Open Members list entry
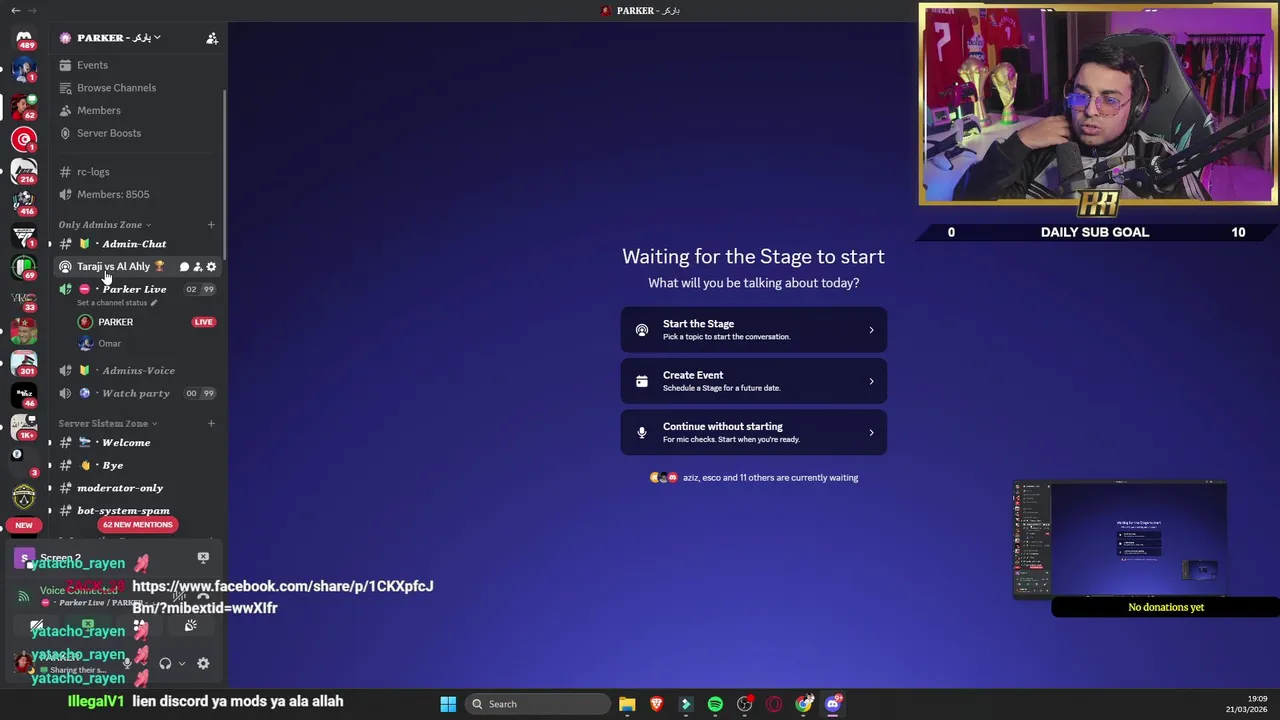The width and height of the screenshot is (1280, 720). point(98,110)
